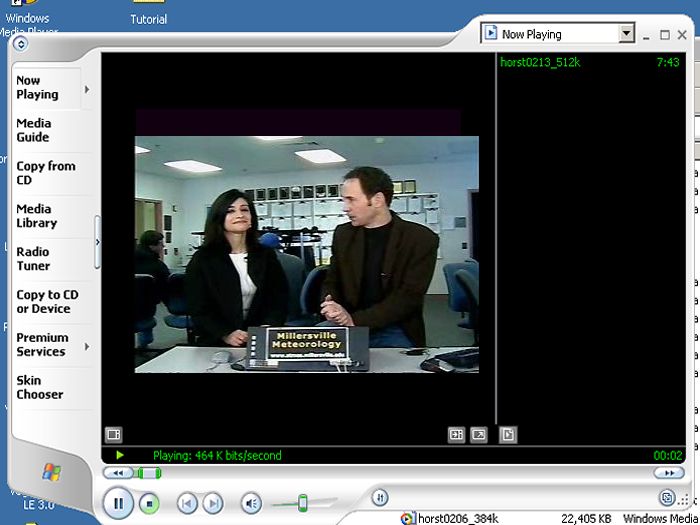Skip to the previous track
This screenshot has width=700, height=525.
(187, 504)
